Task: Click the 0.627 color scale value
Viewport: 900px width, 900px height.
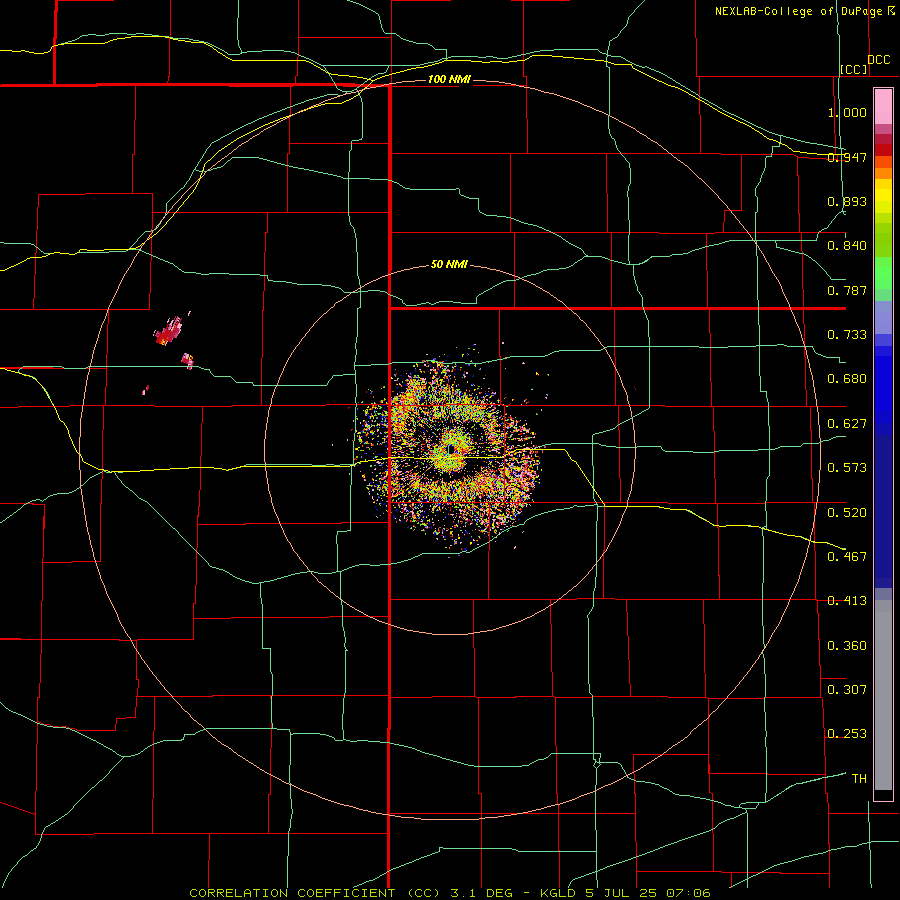Action: (x=847, y=424)
